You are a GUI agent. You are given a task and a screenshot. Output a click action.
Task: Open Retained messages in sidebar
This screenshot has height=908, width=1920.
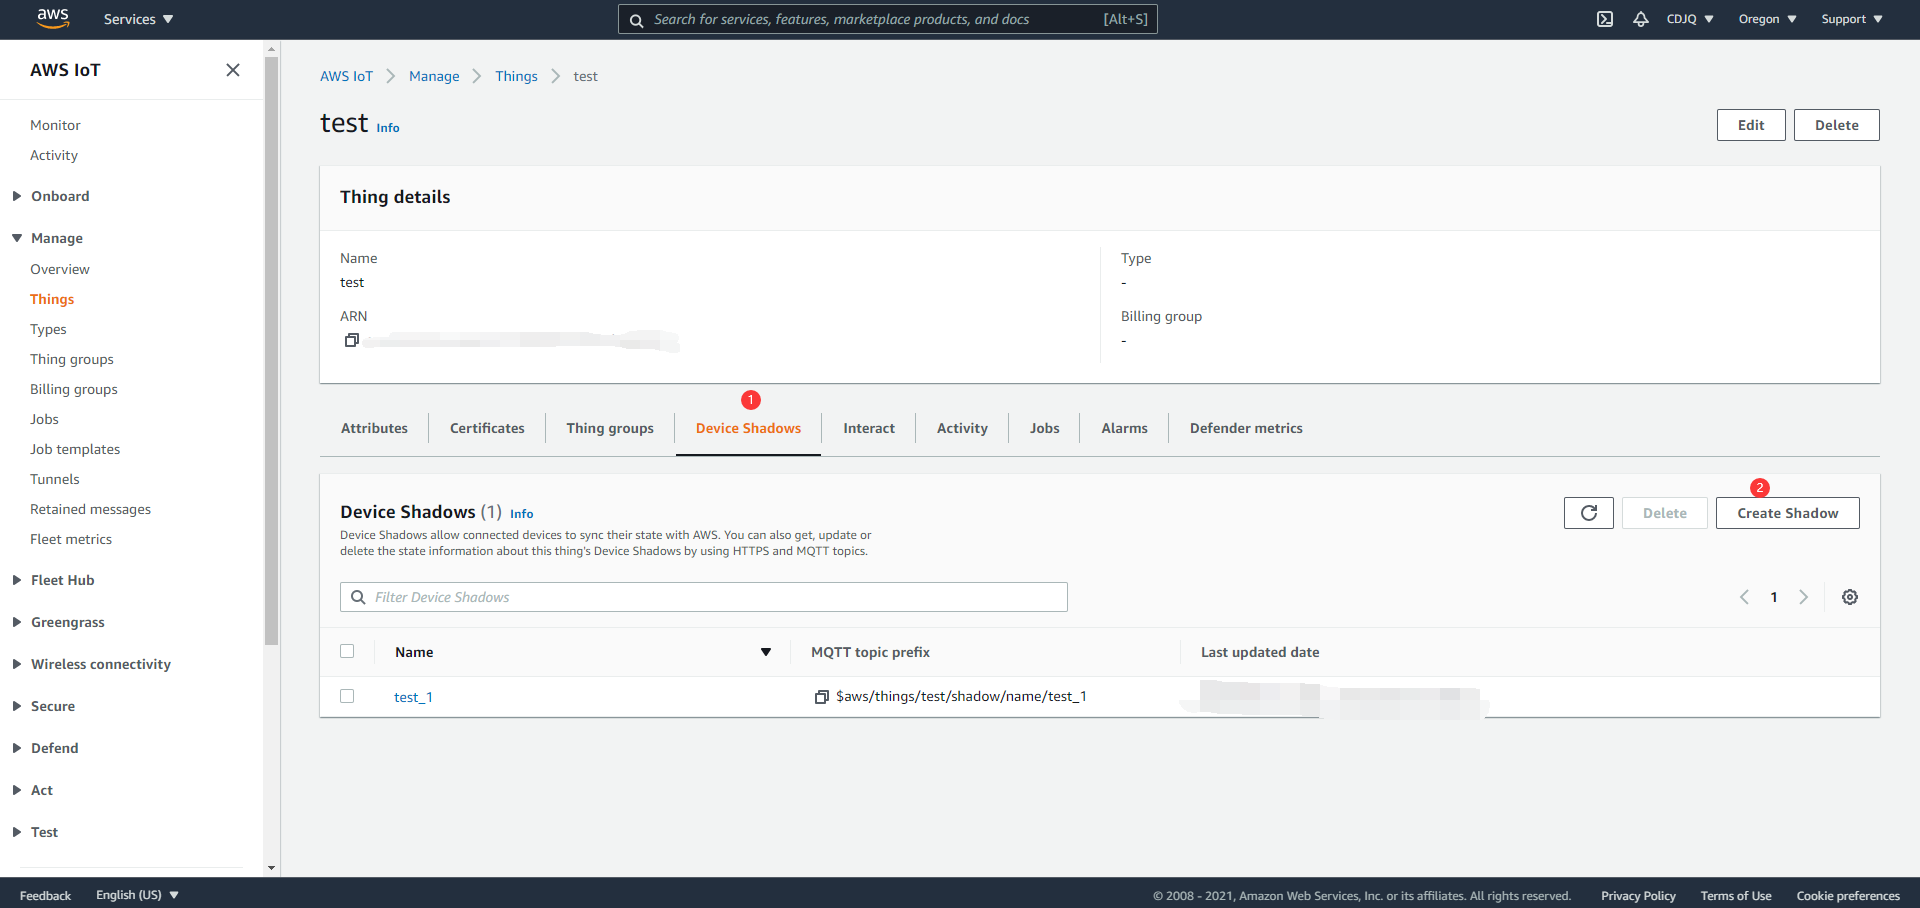(x=90, y=509)
